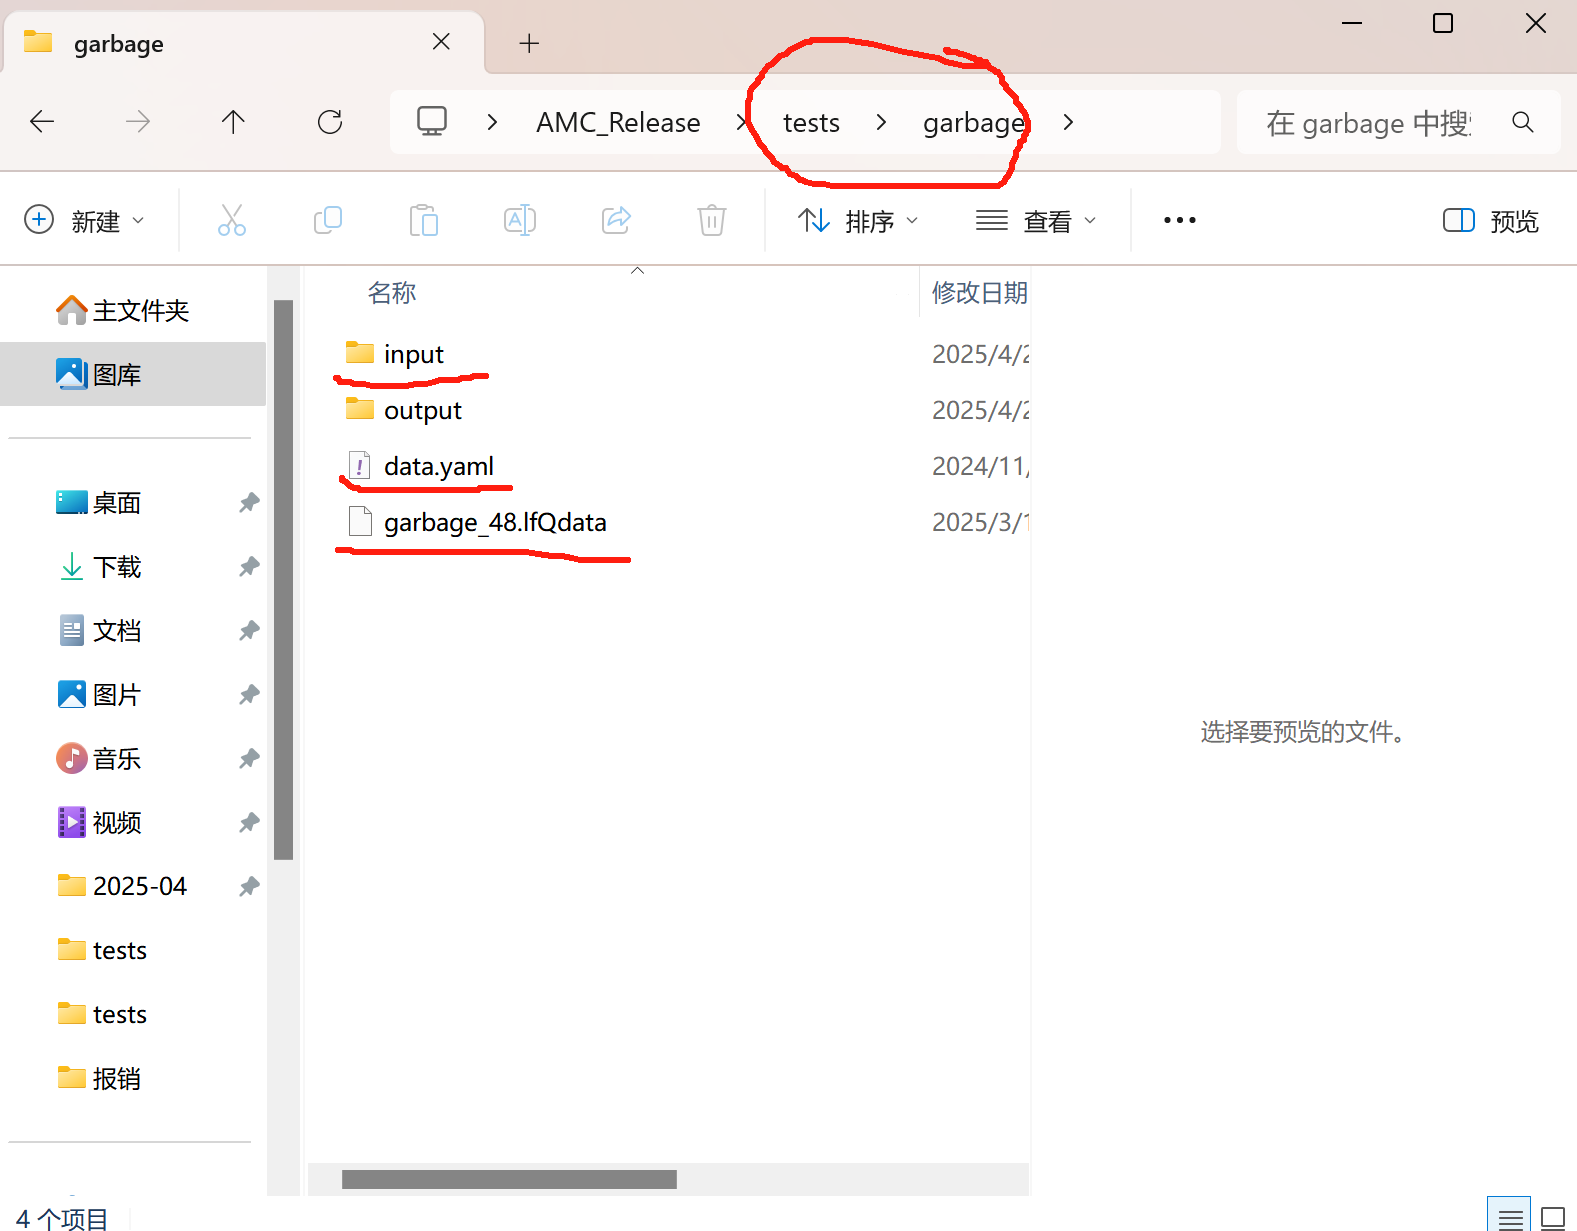Click the Share icon in toolbar
The height and width of the screenshot is (1231, 1577).
616,220
